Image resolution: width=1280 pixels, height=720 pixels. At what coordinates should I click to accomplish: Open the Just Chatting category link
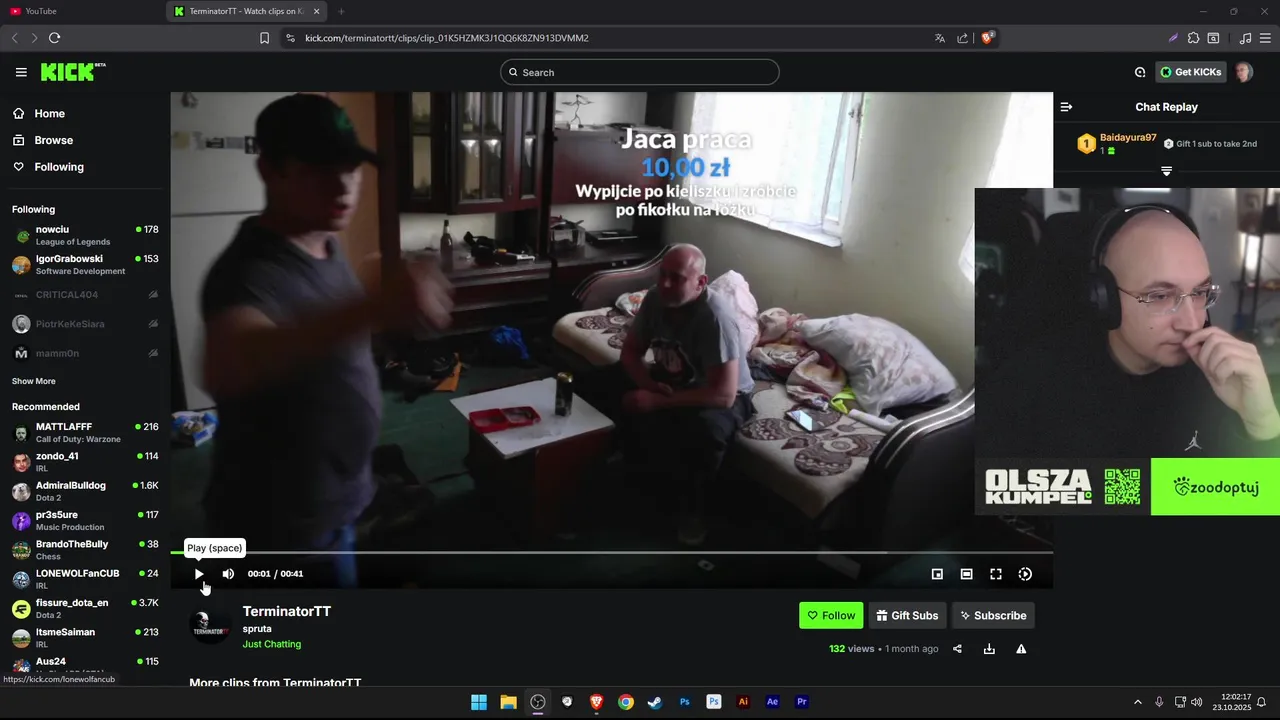pyautogui.click(x=271, y=644)
